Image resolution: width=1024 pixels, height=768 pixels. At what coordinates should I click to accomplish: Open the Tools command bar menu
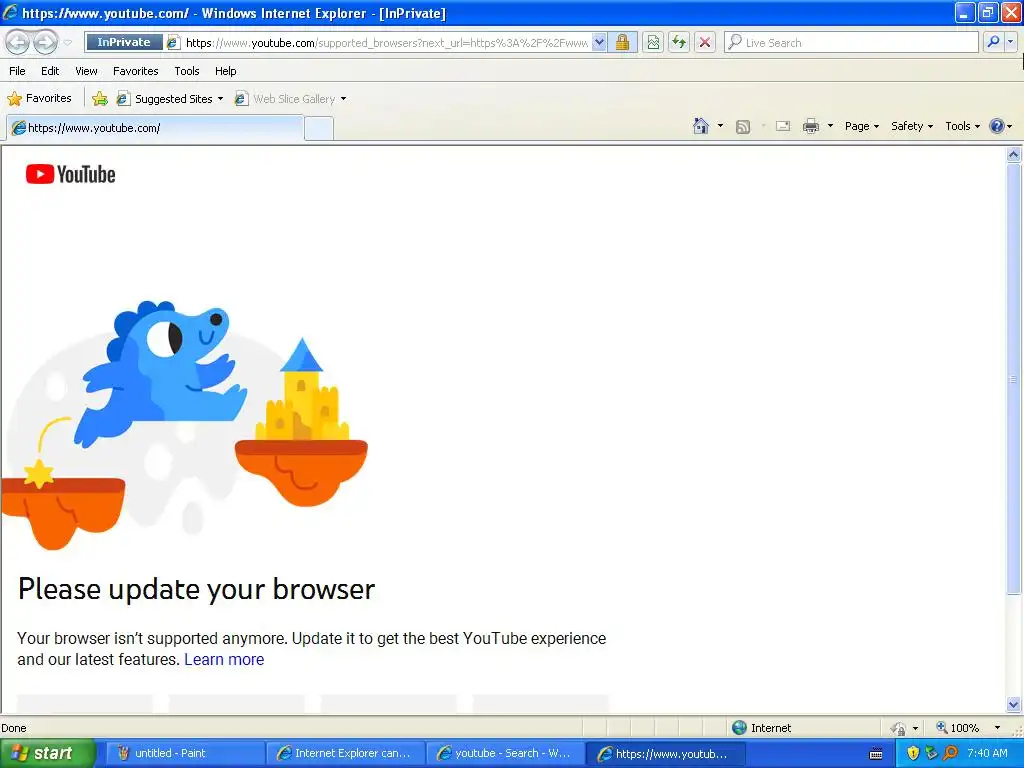[x=962, y=126]
